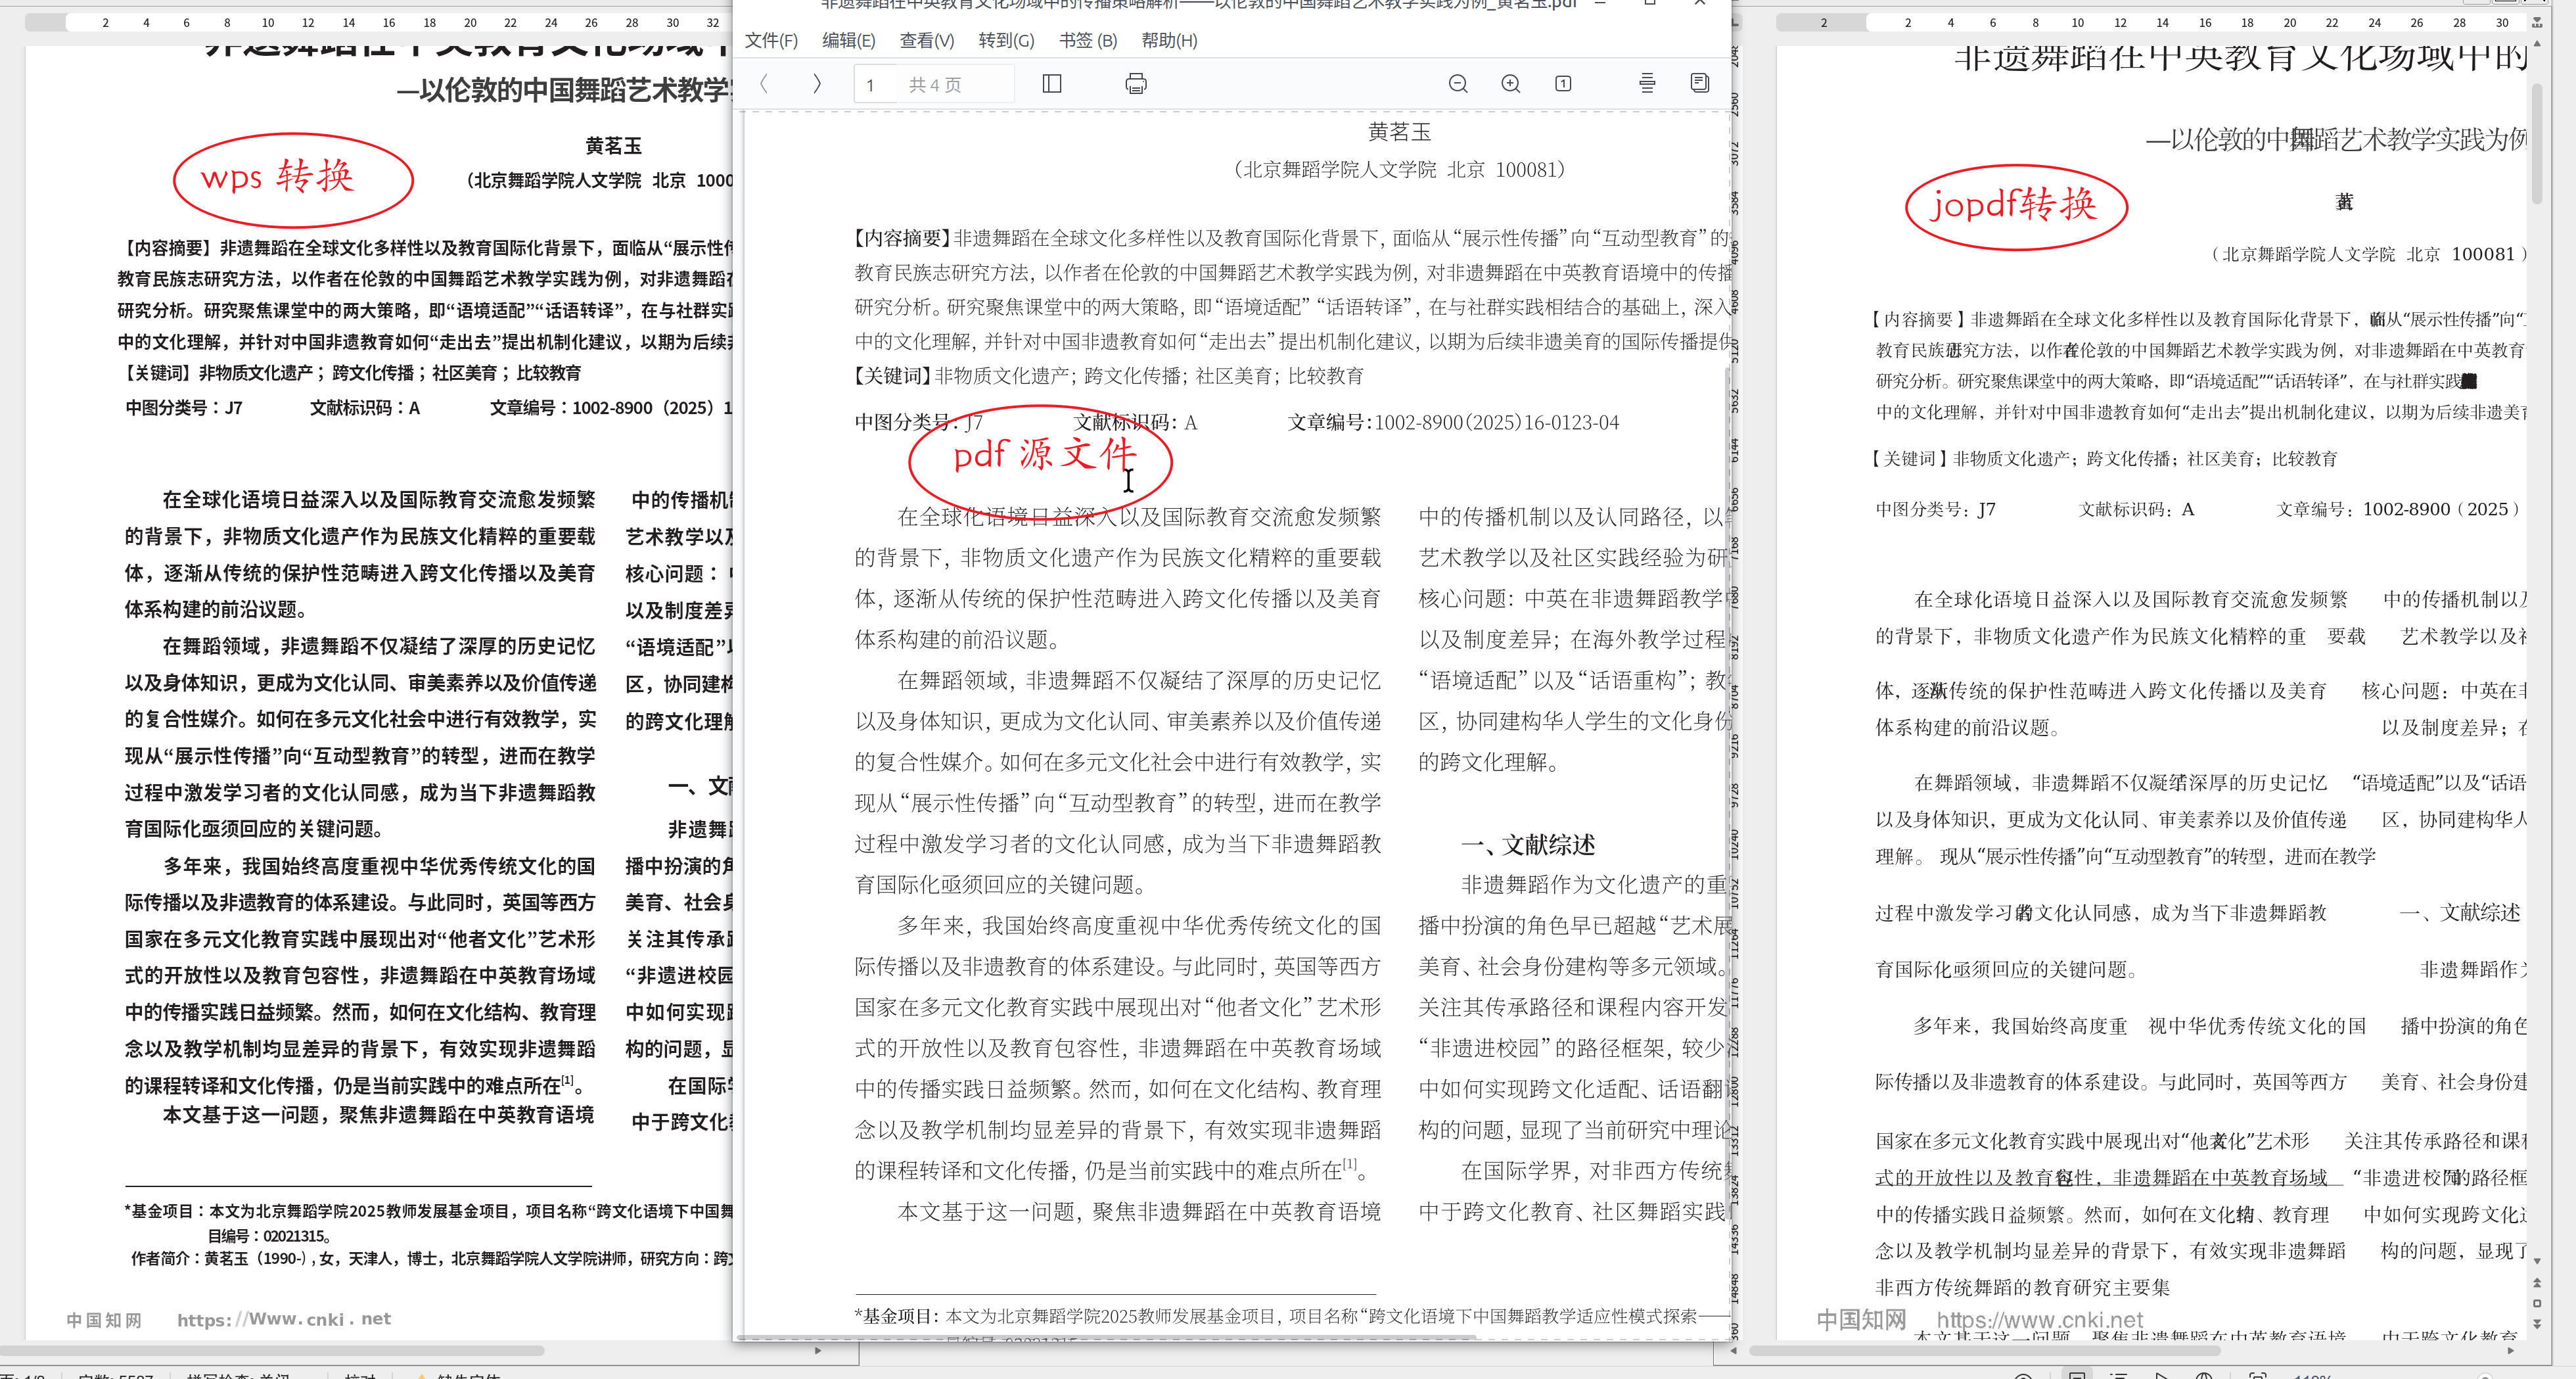Switch to continuous scroll view icon
This screenshot has width=2576, height=1379.
click(x=1647, y=84)
